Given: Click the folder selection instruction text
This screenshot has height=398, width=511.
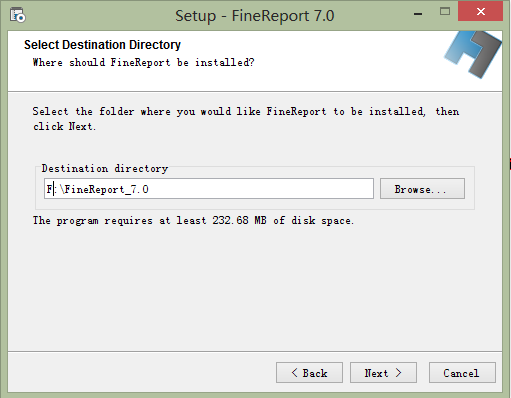Looking at the screenshot, I should [246, 119].
